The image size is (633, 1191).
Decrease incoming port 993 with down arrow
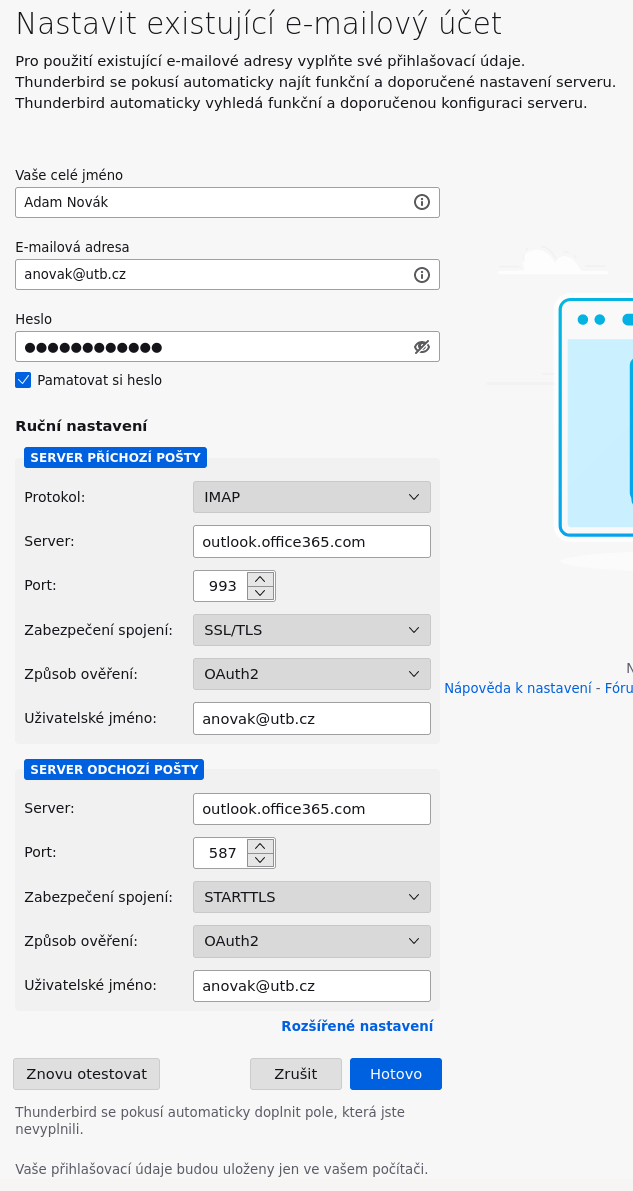[260, 593]
